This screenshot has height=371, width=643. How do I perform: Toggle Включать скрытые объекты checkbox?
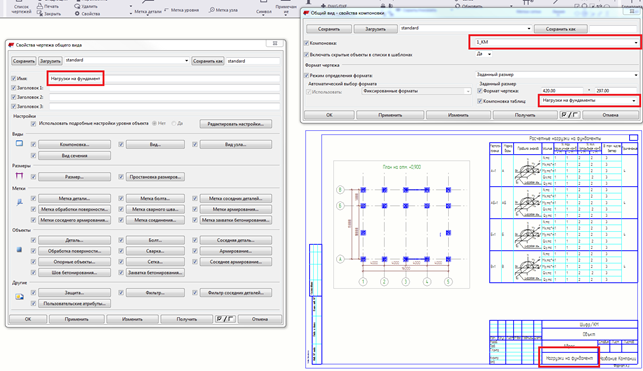pyautogui.click(x=306, y=55)
